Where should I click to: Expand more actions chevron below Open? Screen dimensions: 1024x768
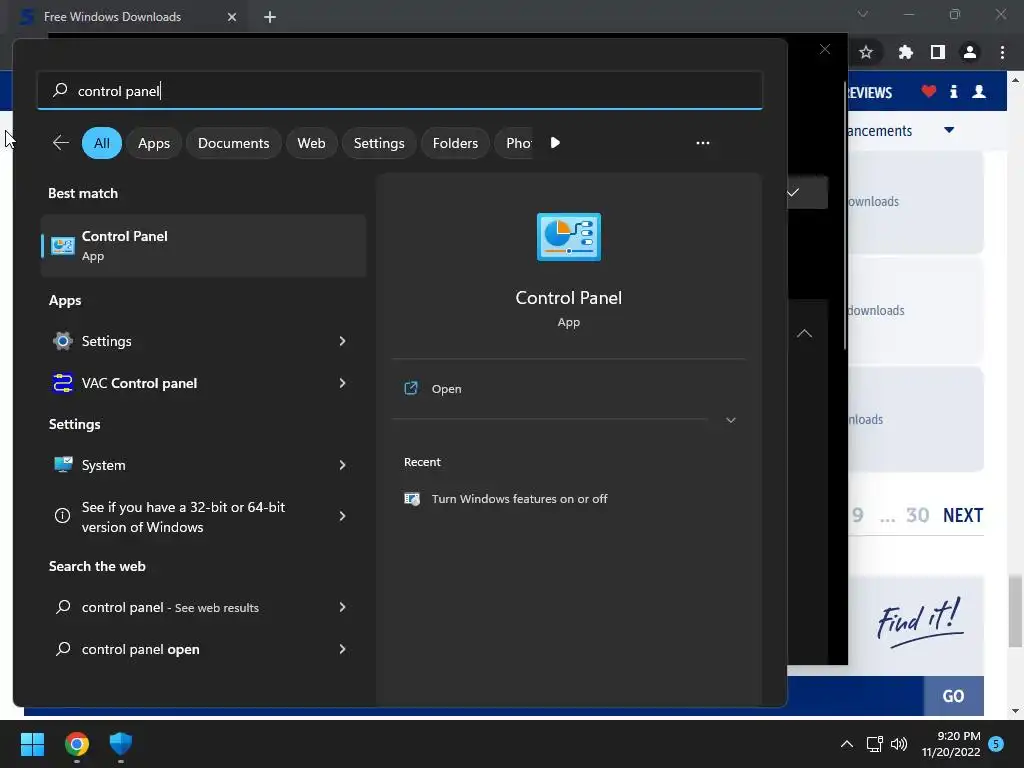click(731, 420)
